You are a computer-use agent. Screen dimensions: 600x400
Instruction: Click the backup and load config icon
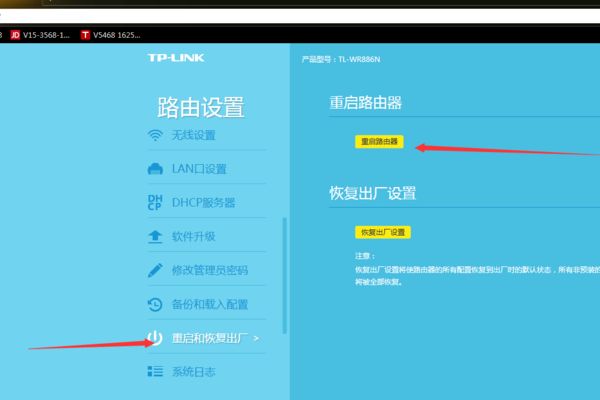(155, 305)
